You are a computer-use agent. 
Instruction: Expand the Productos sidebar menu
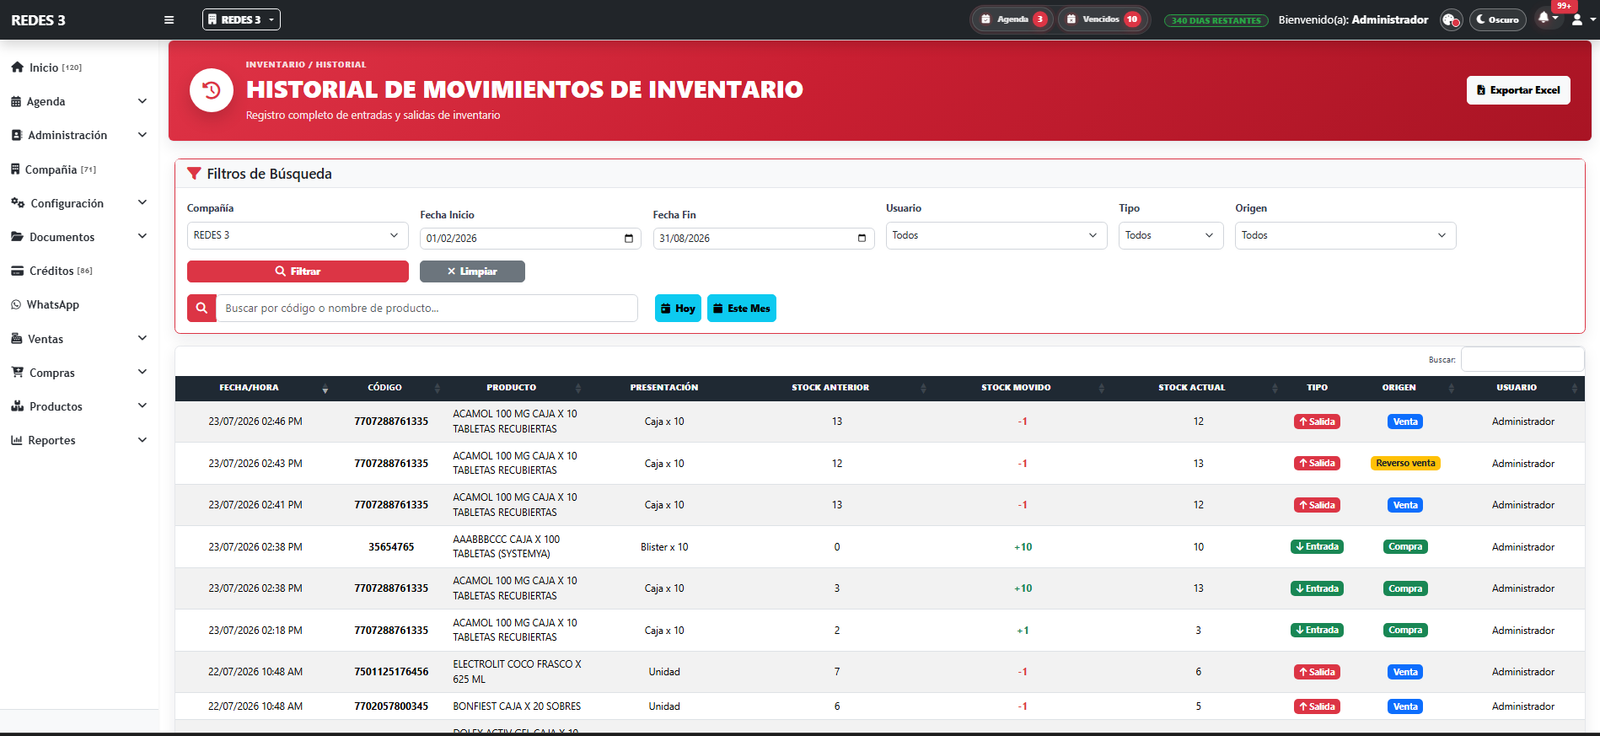coord(79,407)
